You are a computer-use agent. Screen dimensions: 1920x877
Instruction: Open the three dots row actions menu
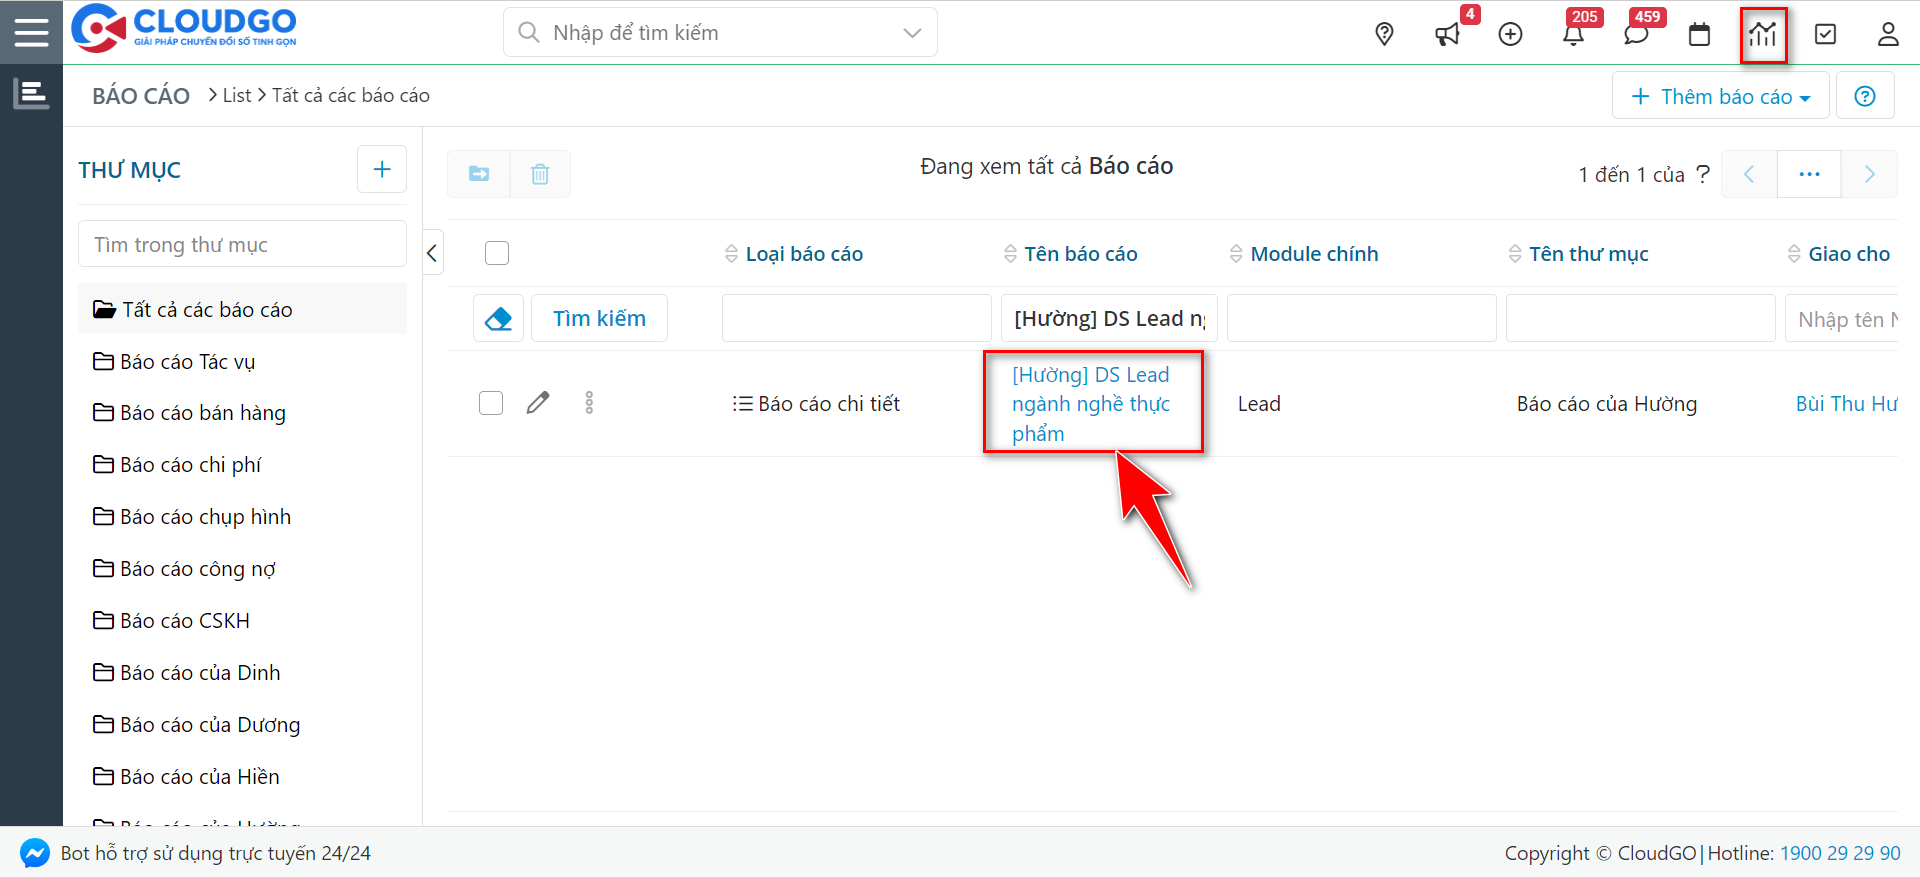[589, 403]
